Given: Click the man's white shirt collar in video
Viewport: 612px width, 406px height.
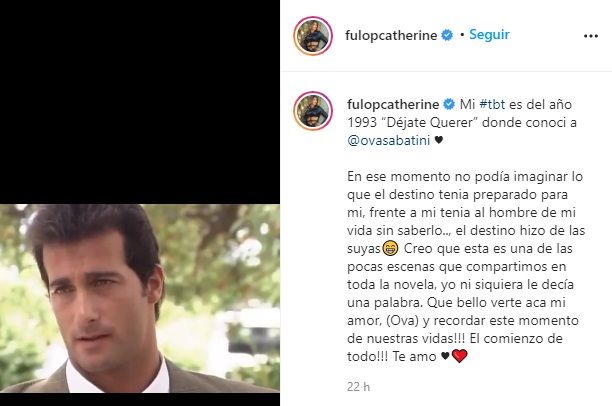Looking at the screenshot, I should [x=117, y=377].
